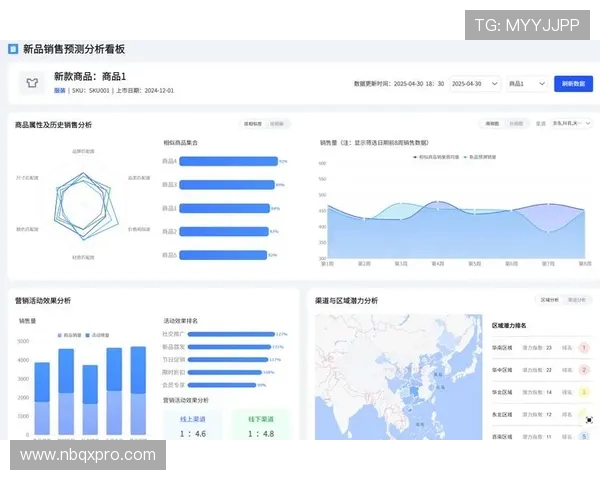Expand the channel multi-select dropdown in sales chart
Viewport: 600px width, 480px height.
571,123
